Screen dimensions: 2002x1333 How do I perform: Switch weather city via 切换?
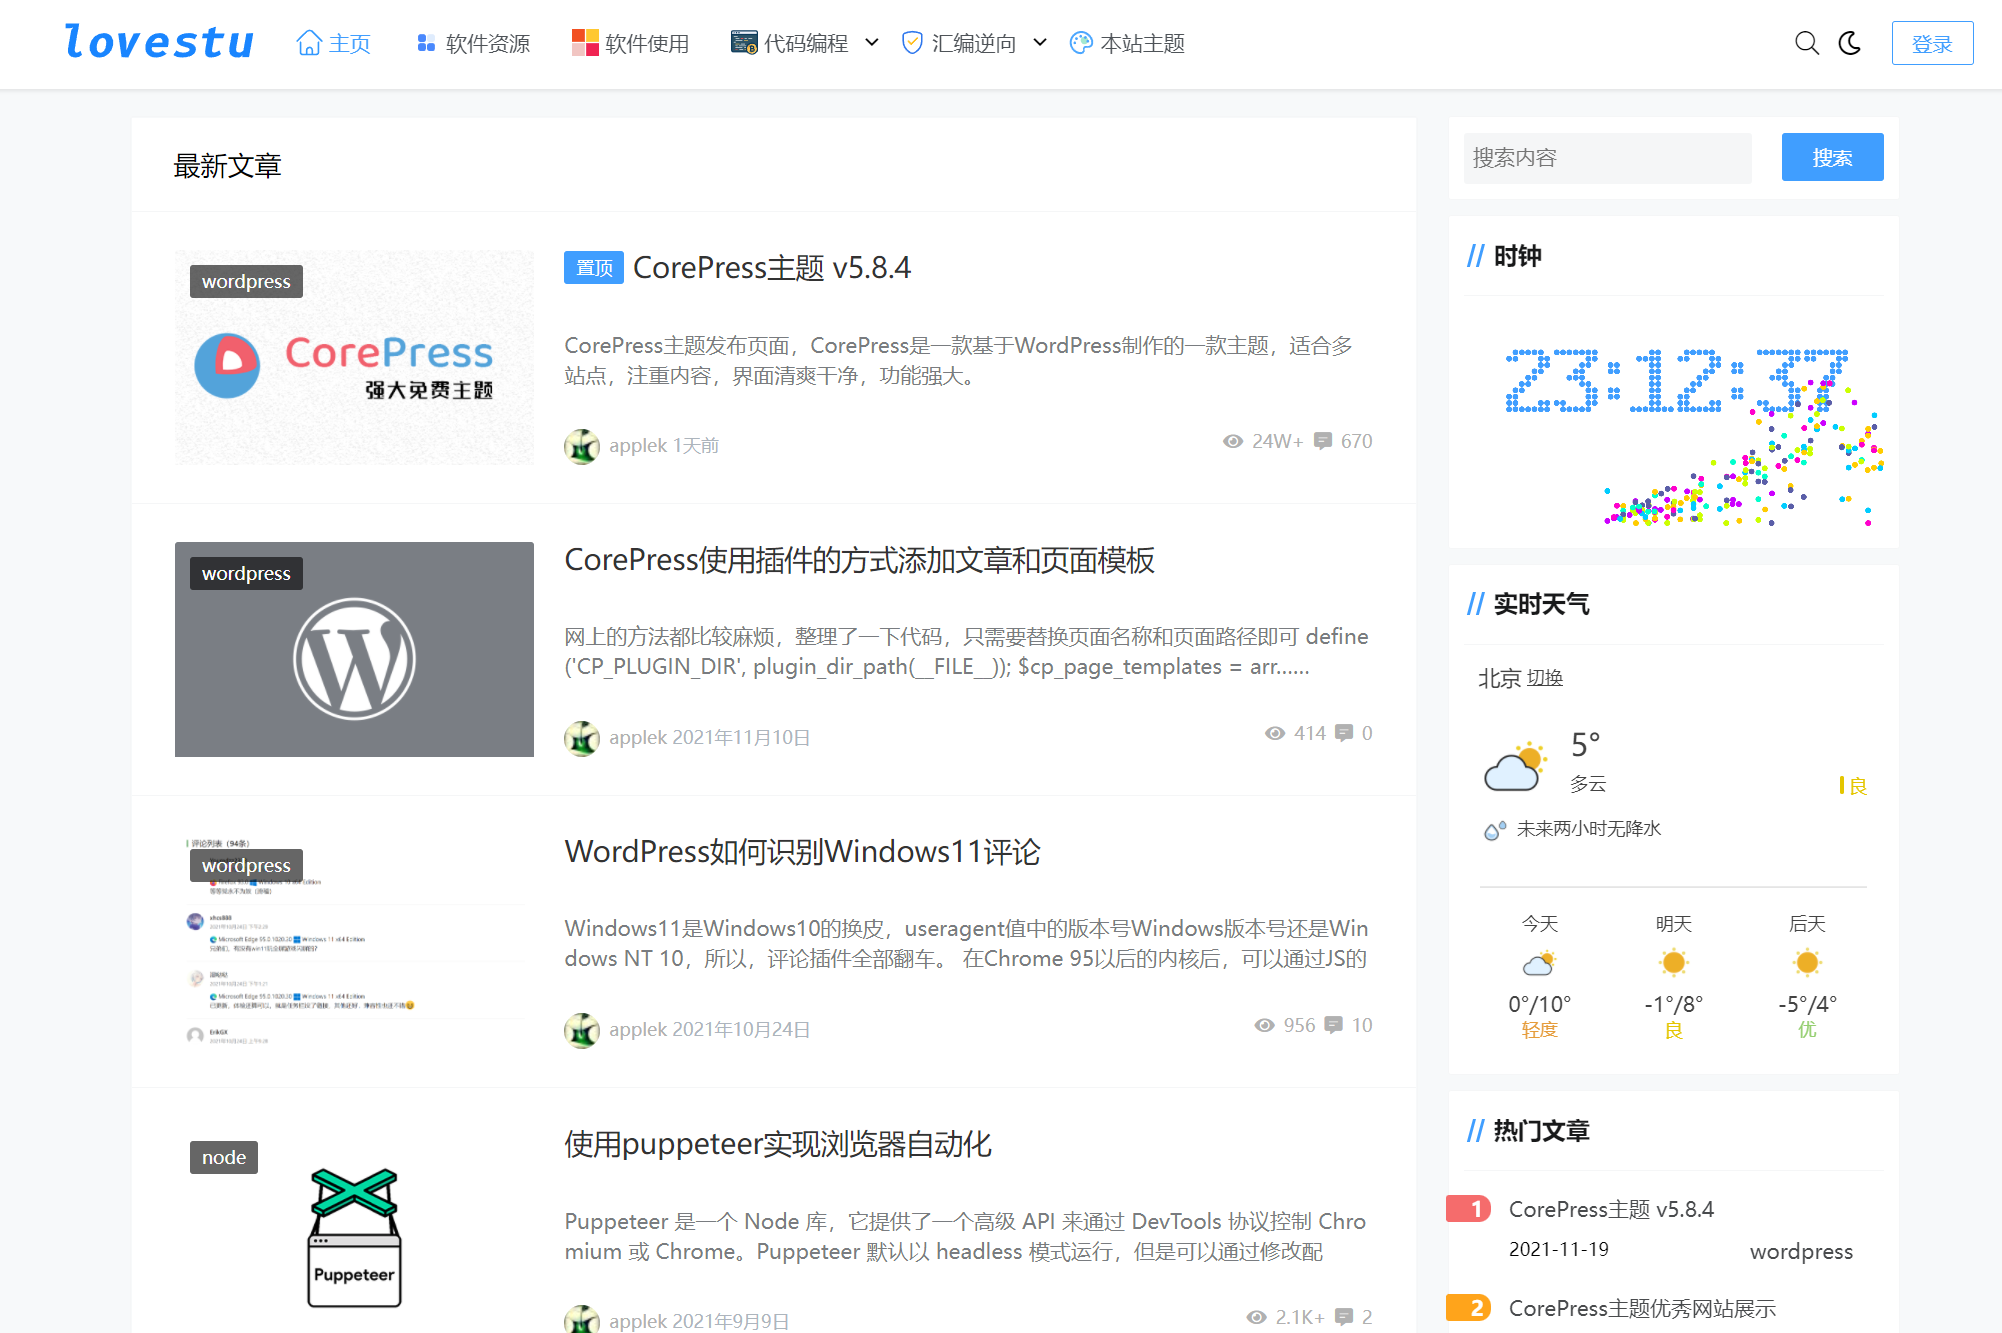[x=1545, y=678]
